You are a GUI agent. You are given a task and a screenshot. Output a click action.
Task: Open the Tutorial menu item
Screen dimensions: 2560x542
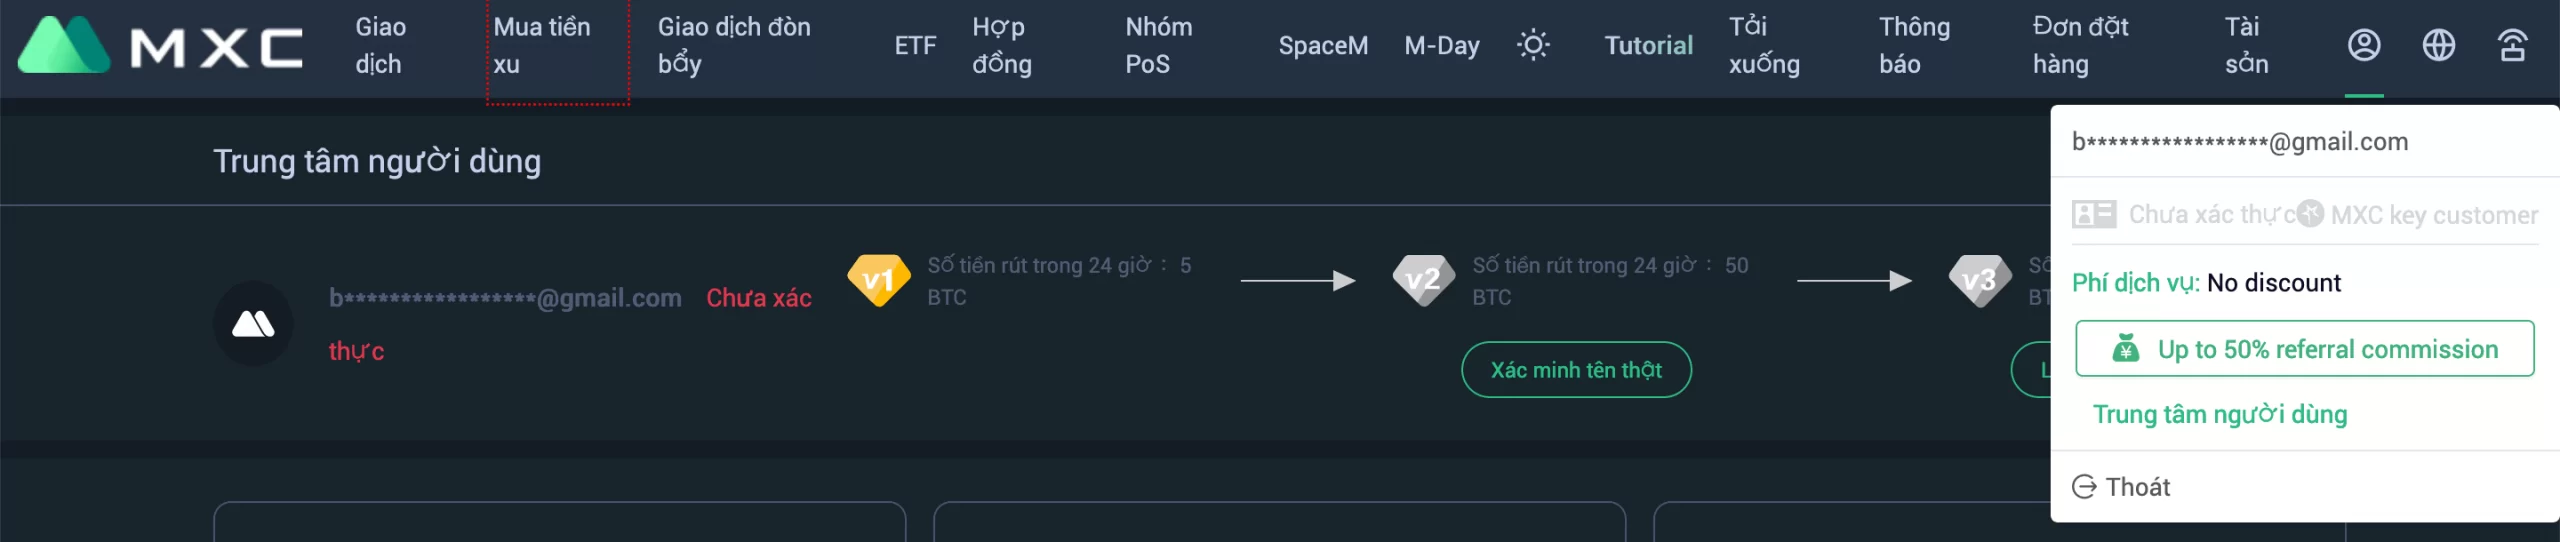point(1648,45)
